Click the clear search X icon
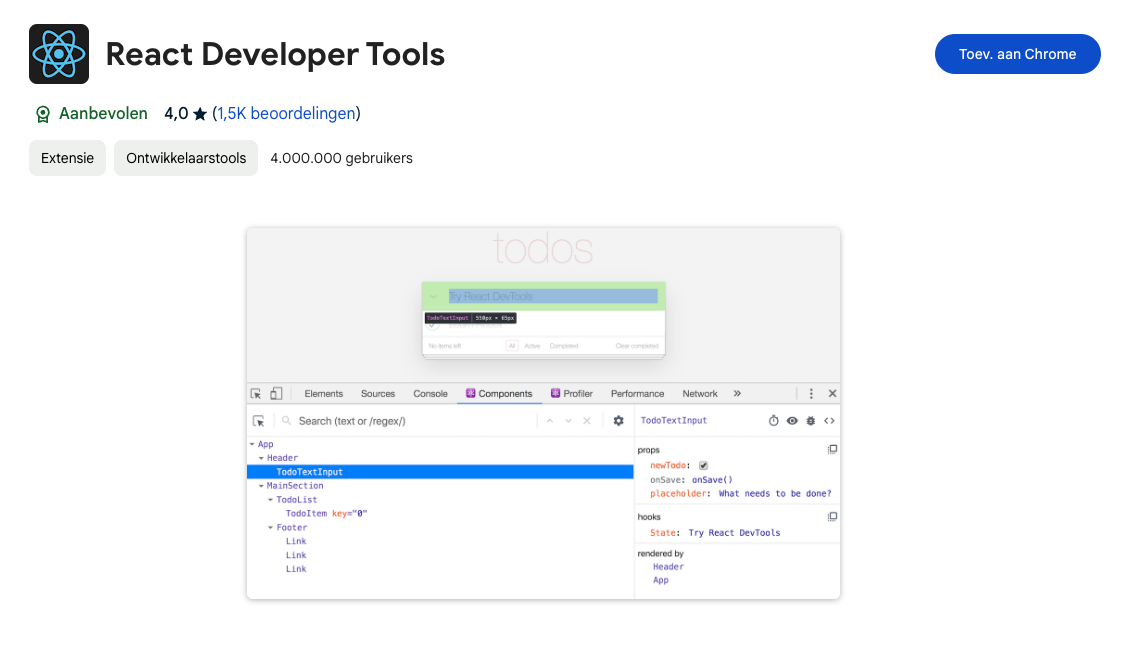The image size is (1136, 654). (x=587, y=421)
